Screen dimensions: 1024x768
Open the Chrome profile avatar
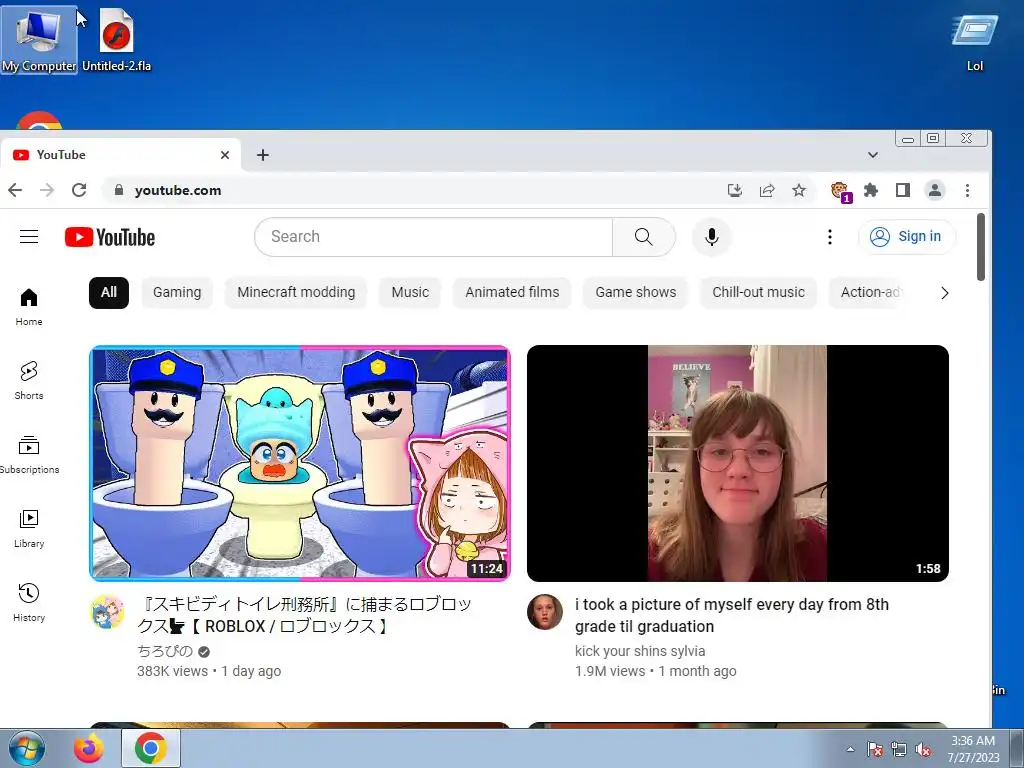tap(935, 190)
